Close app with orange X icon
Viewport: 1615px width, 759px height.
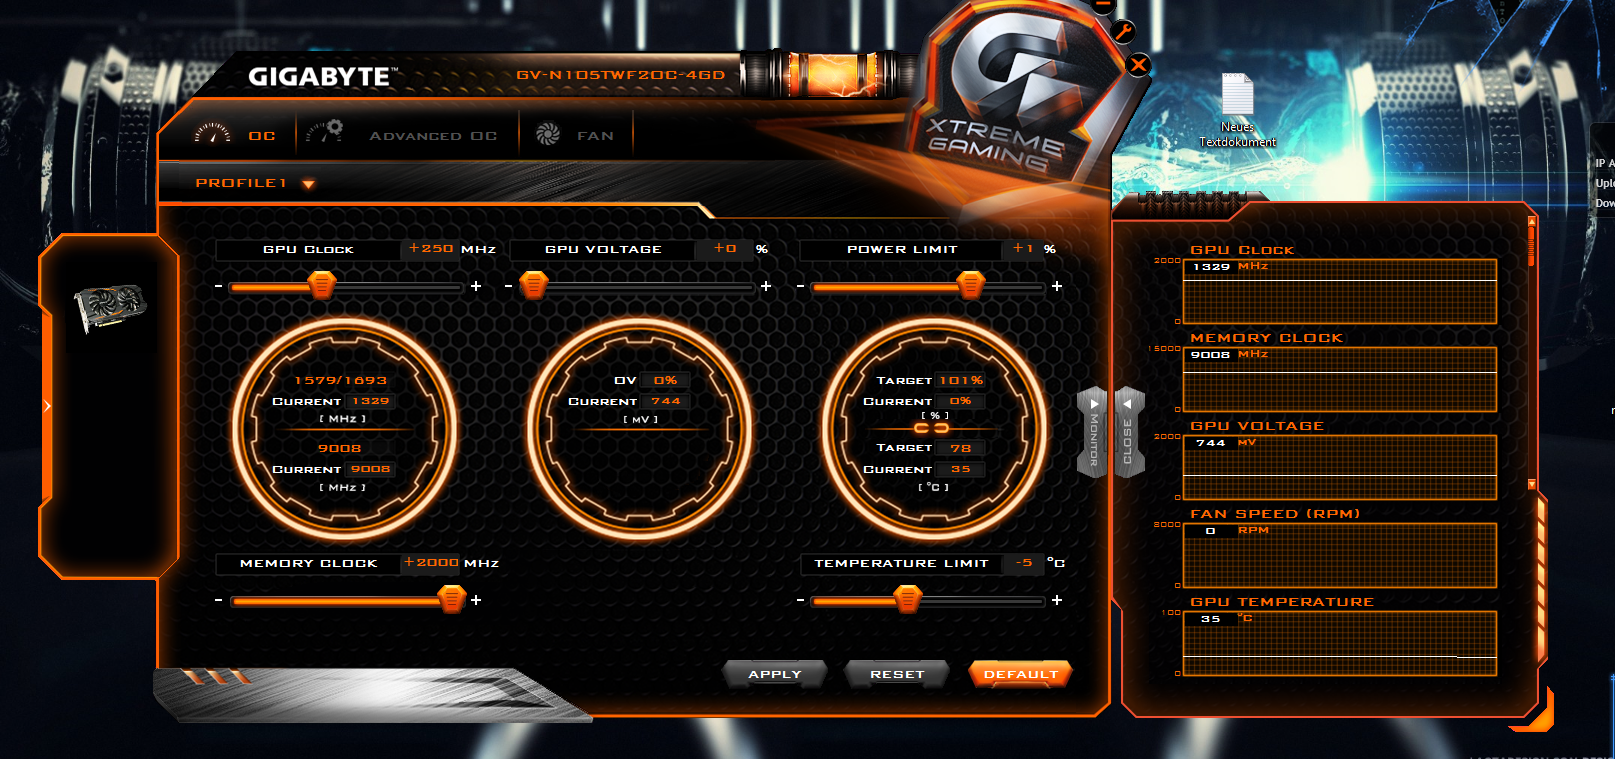(x=1138, y=66)
